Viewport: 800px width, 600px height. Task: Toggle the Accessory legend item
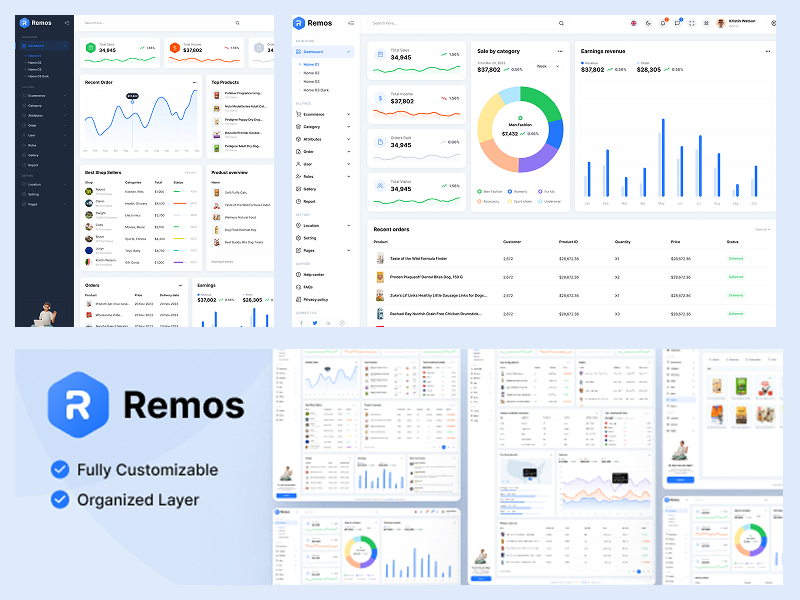pyautogui.click(x=488, y=201)
